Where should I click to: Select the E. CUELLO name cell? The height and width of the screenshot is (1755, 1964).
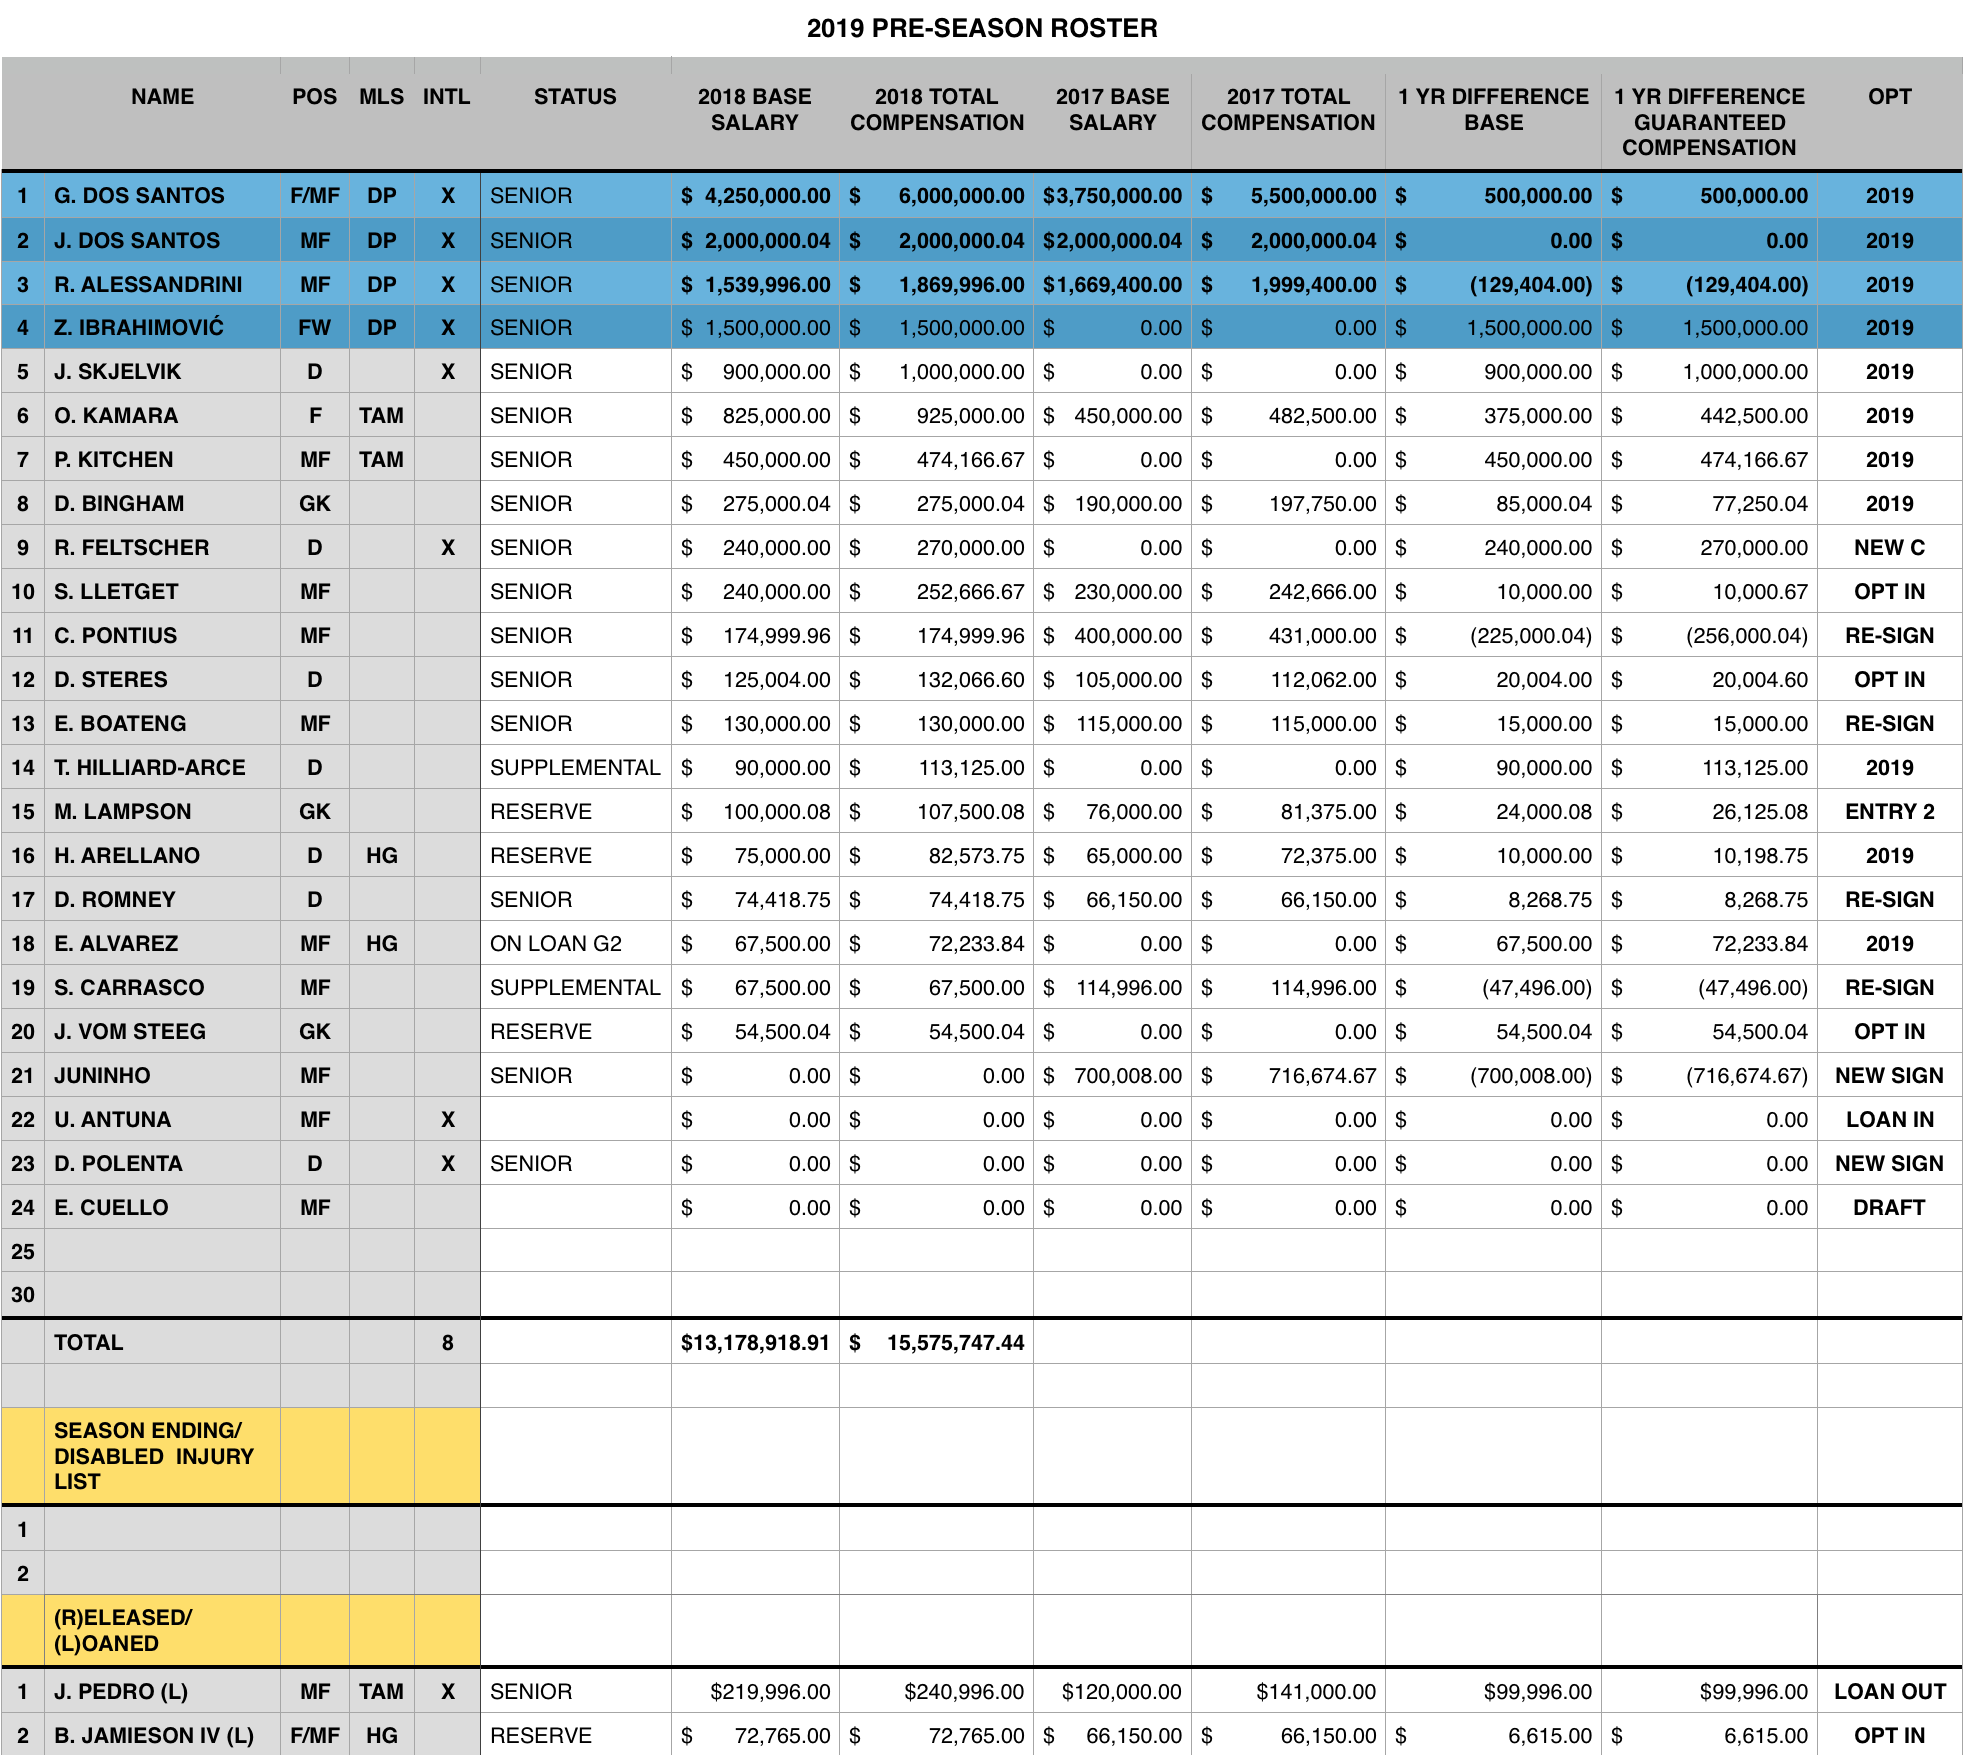pyautogui.click(x=162, y=1208)
